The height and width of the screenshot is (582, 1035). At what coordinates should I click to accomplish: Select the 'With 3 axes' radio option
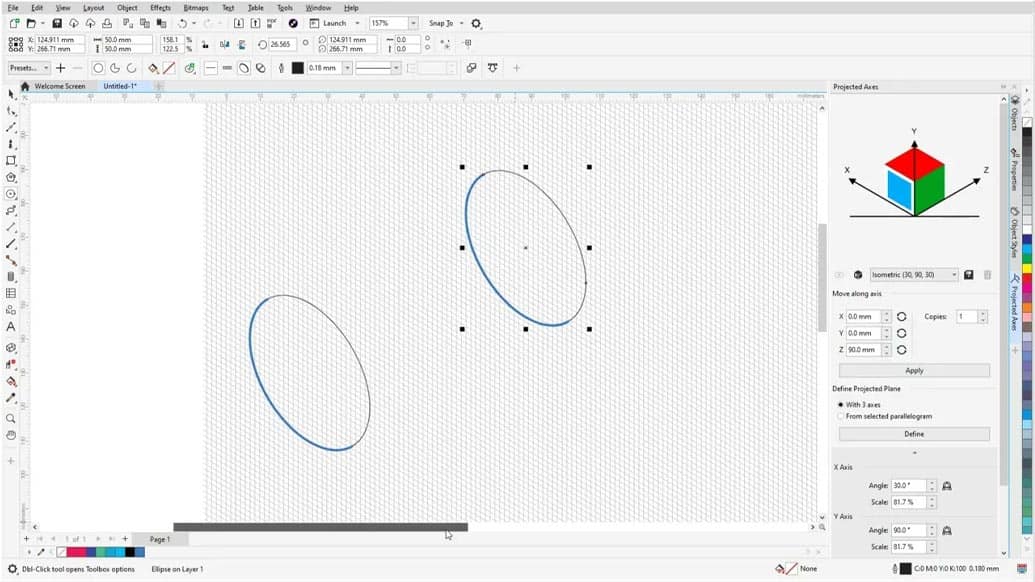click(840, 405)
